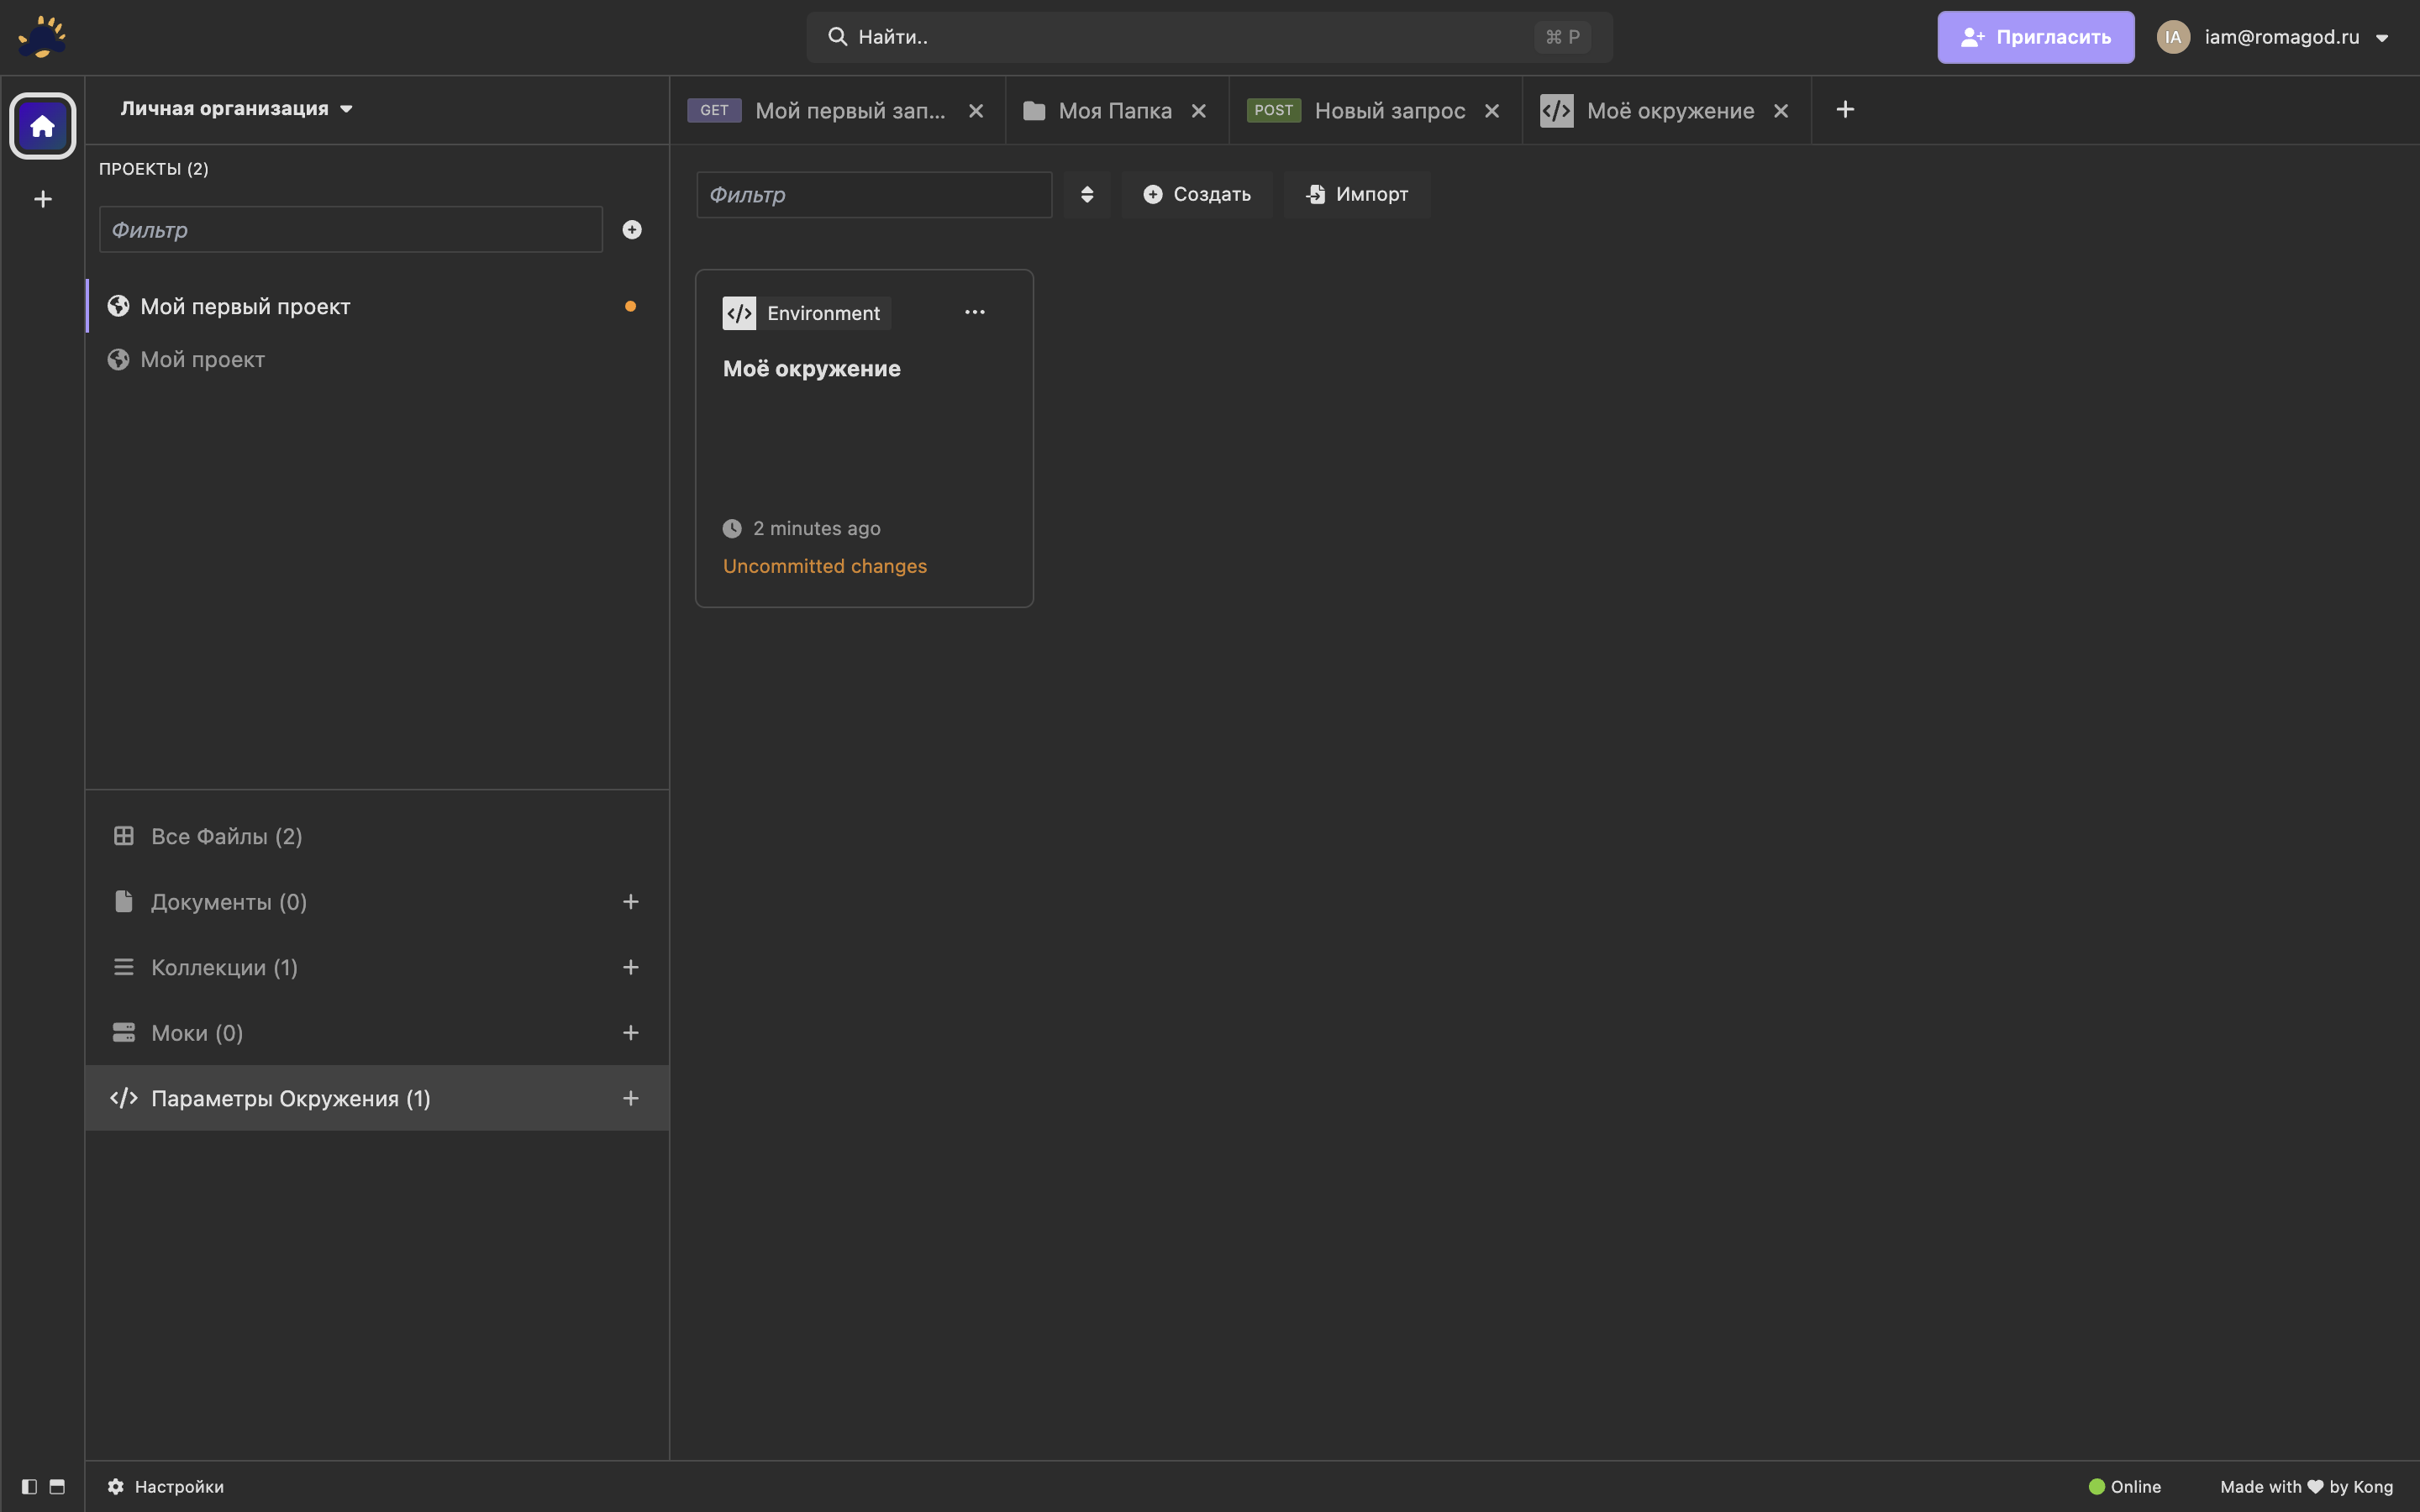Click the Insomnia logo in the top-left corner
2420x1512 pixels.
coord(42,36)
